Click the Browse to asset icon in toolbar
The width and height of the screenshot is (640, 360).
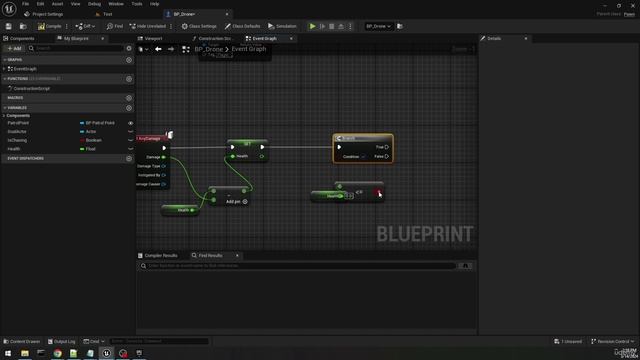tap(23, 26)
